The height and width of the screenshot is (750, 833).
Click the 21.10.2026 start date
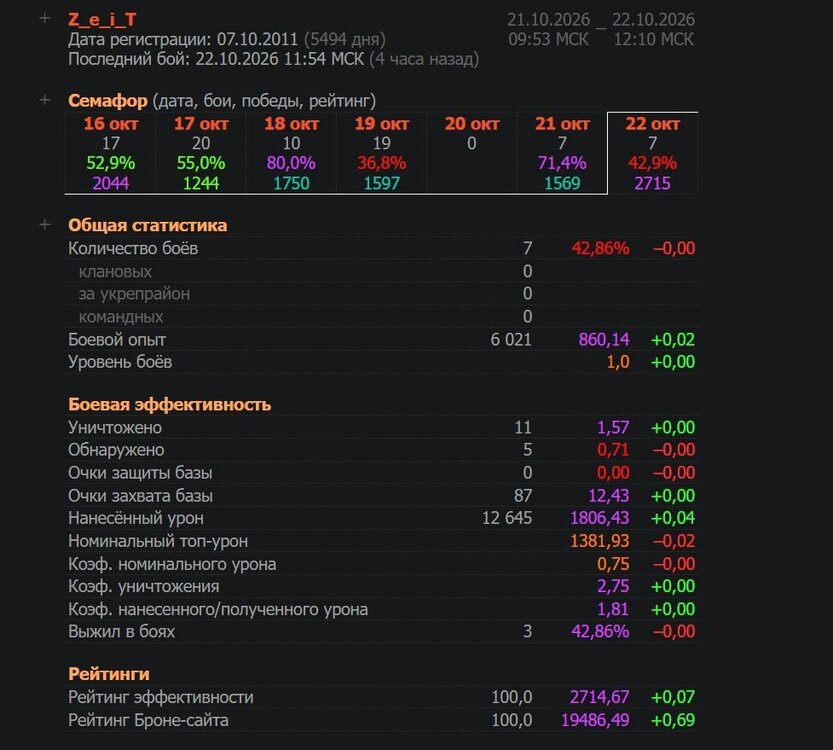[549, 20]
